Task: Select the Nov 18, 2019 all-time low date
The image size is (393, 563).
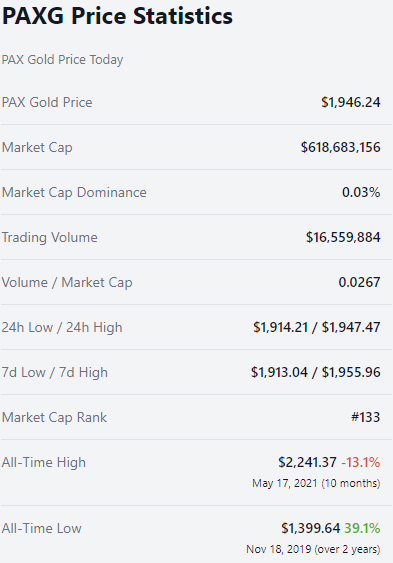Action: click(x=279, y=549)
